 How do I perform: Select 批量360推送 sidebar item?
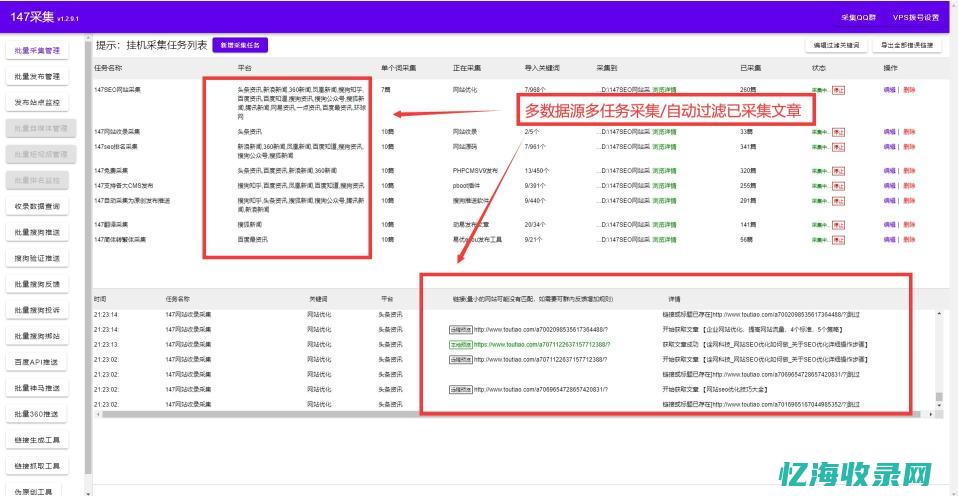coord(37,414)
